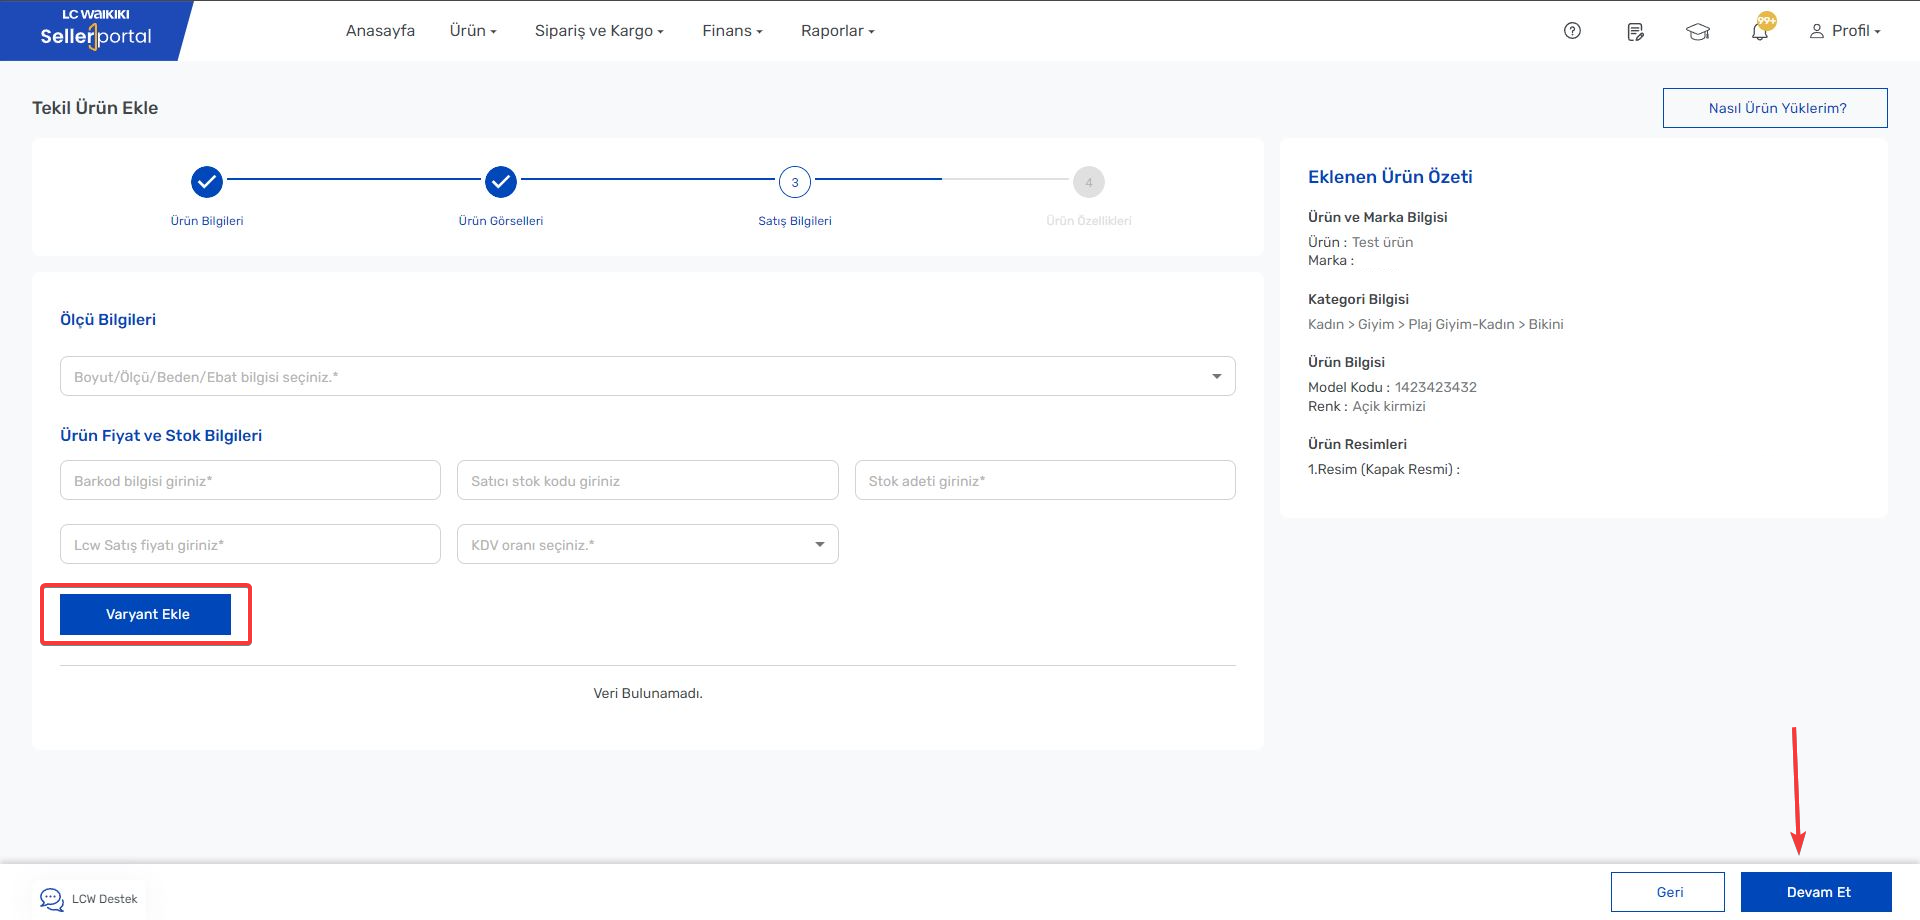Click step 4 Ürün Özellikleri circle
The width and height of the screenshot is (1920, 920).
click(1089, 182)
